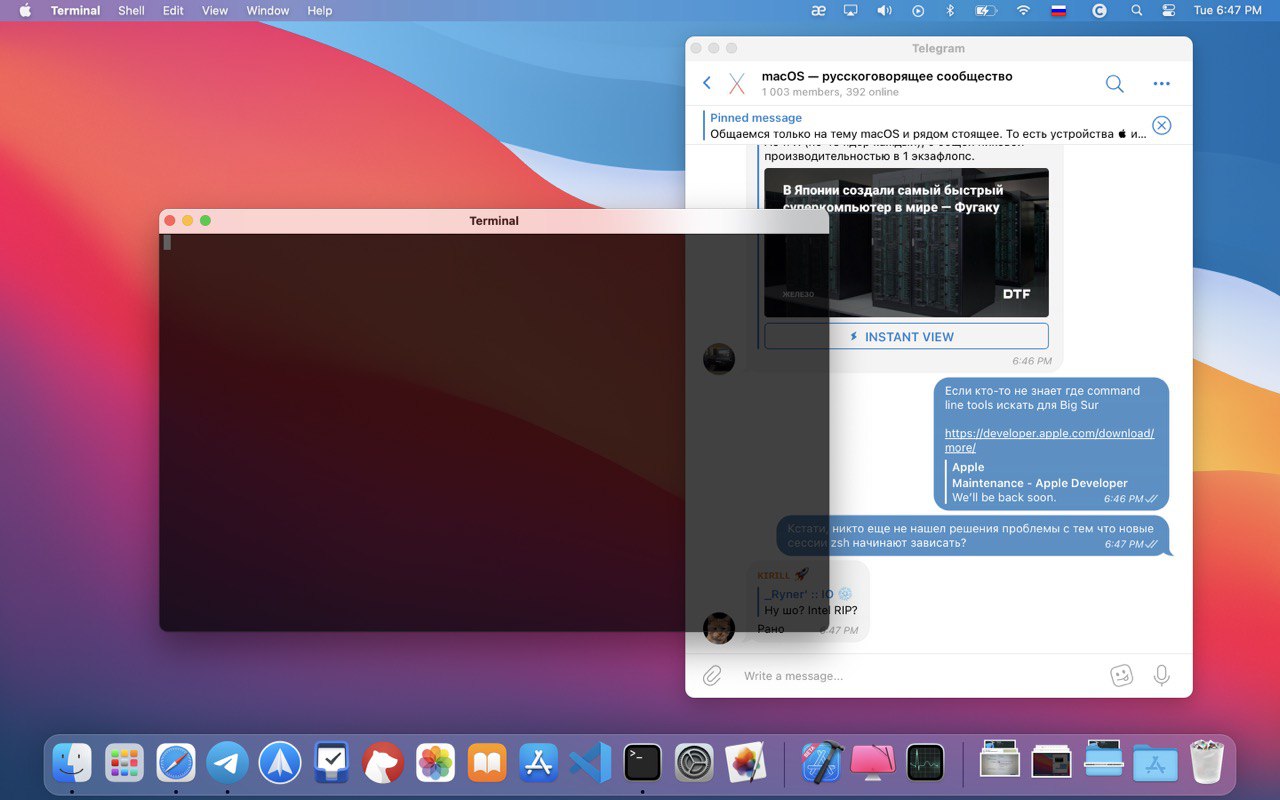The image size is (1280, 800).
Task: Click the avatar beside the Рано message
Action: [x=719, y=628]
